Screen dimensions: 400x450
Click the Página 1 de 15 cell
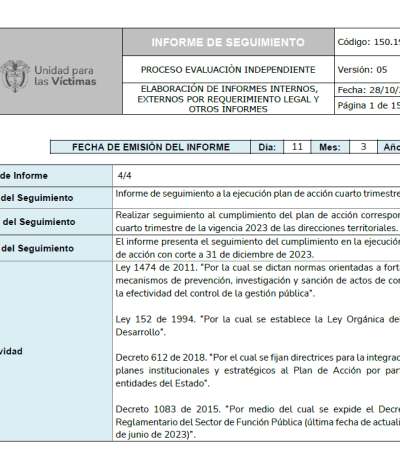[x=367, y=106]
